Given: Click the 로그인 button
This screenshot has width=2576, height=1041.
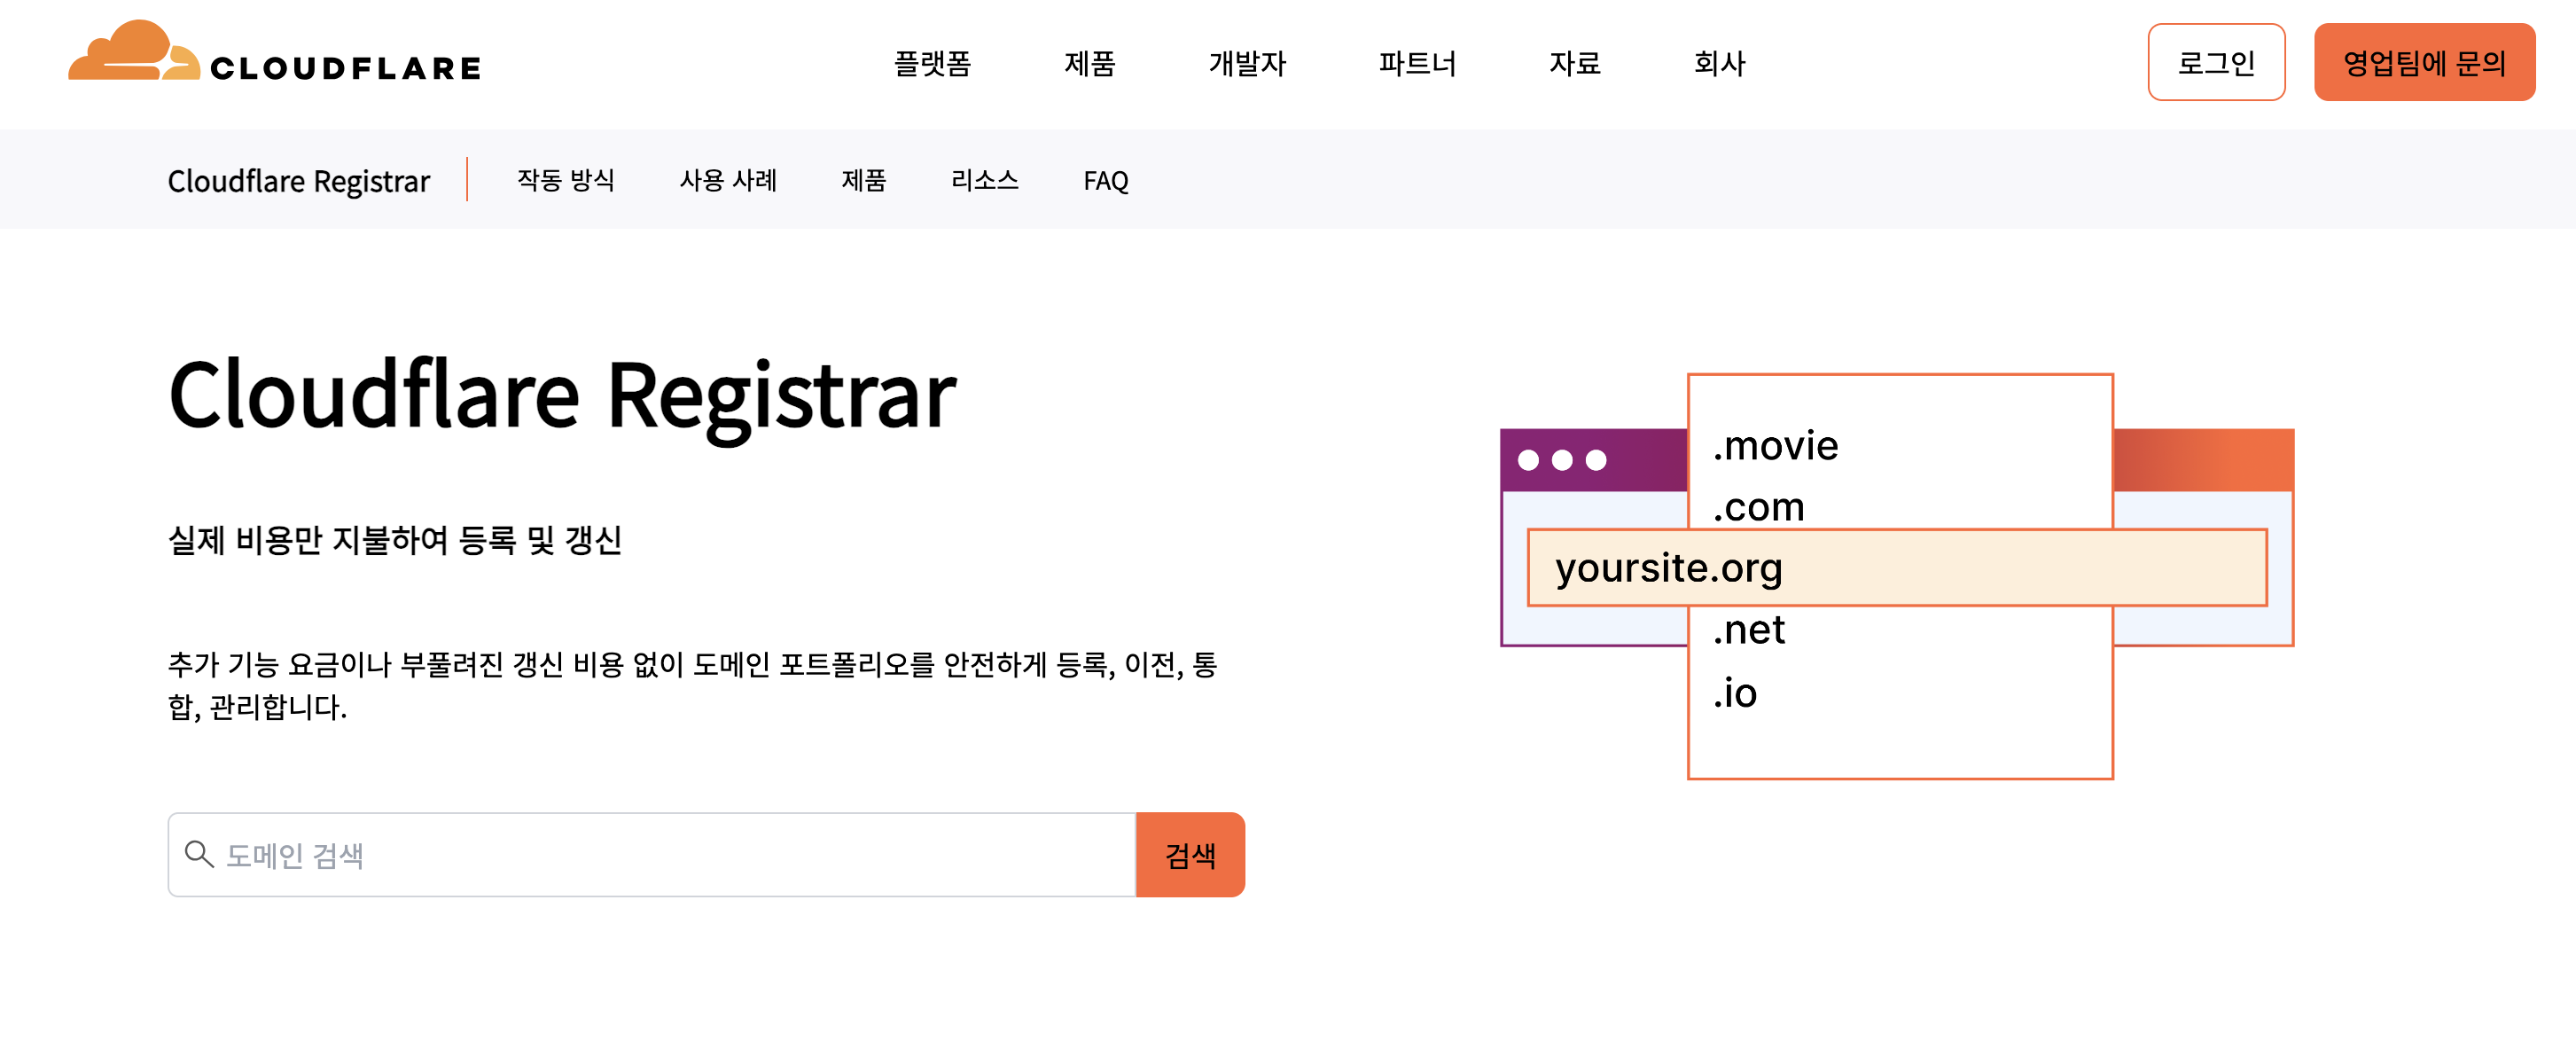Looking at the screenshot, I should [x=2215, y=63].
